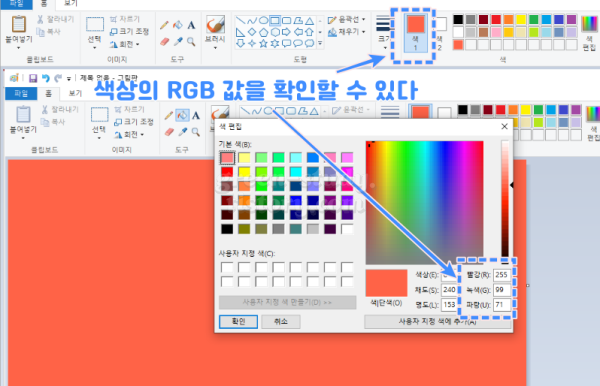Switch to the 홈 tab in the lower Paint window
This screenshot has height=386, width=600.
pos(48,93)
